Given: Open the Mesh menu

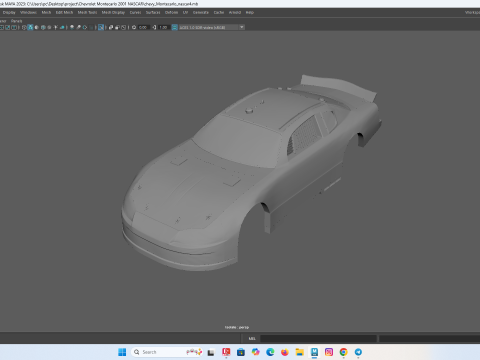Looking at the screenshot, I should coord(46,12).
